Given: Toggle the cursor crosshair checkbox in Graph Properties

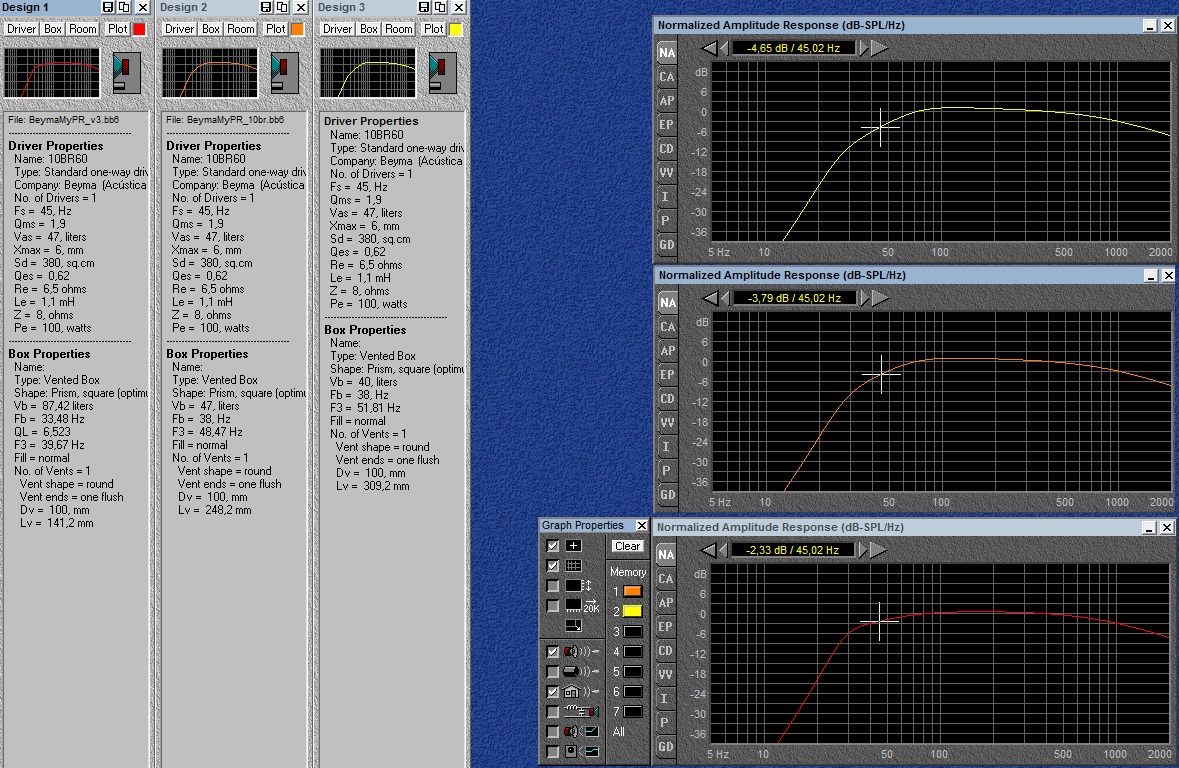Looking at the screenshot, I should point(553,546).
